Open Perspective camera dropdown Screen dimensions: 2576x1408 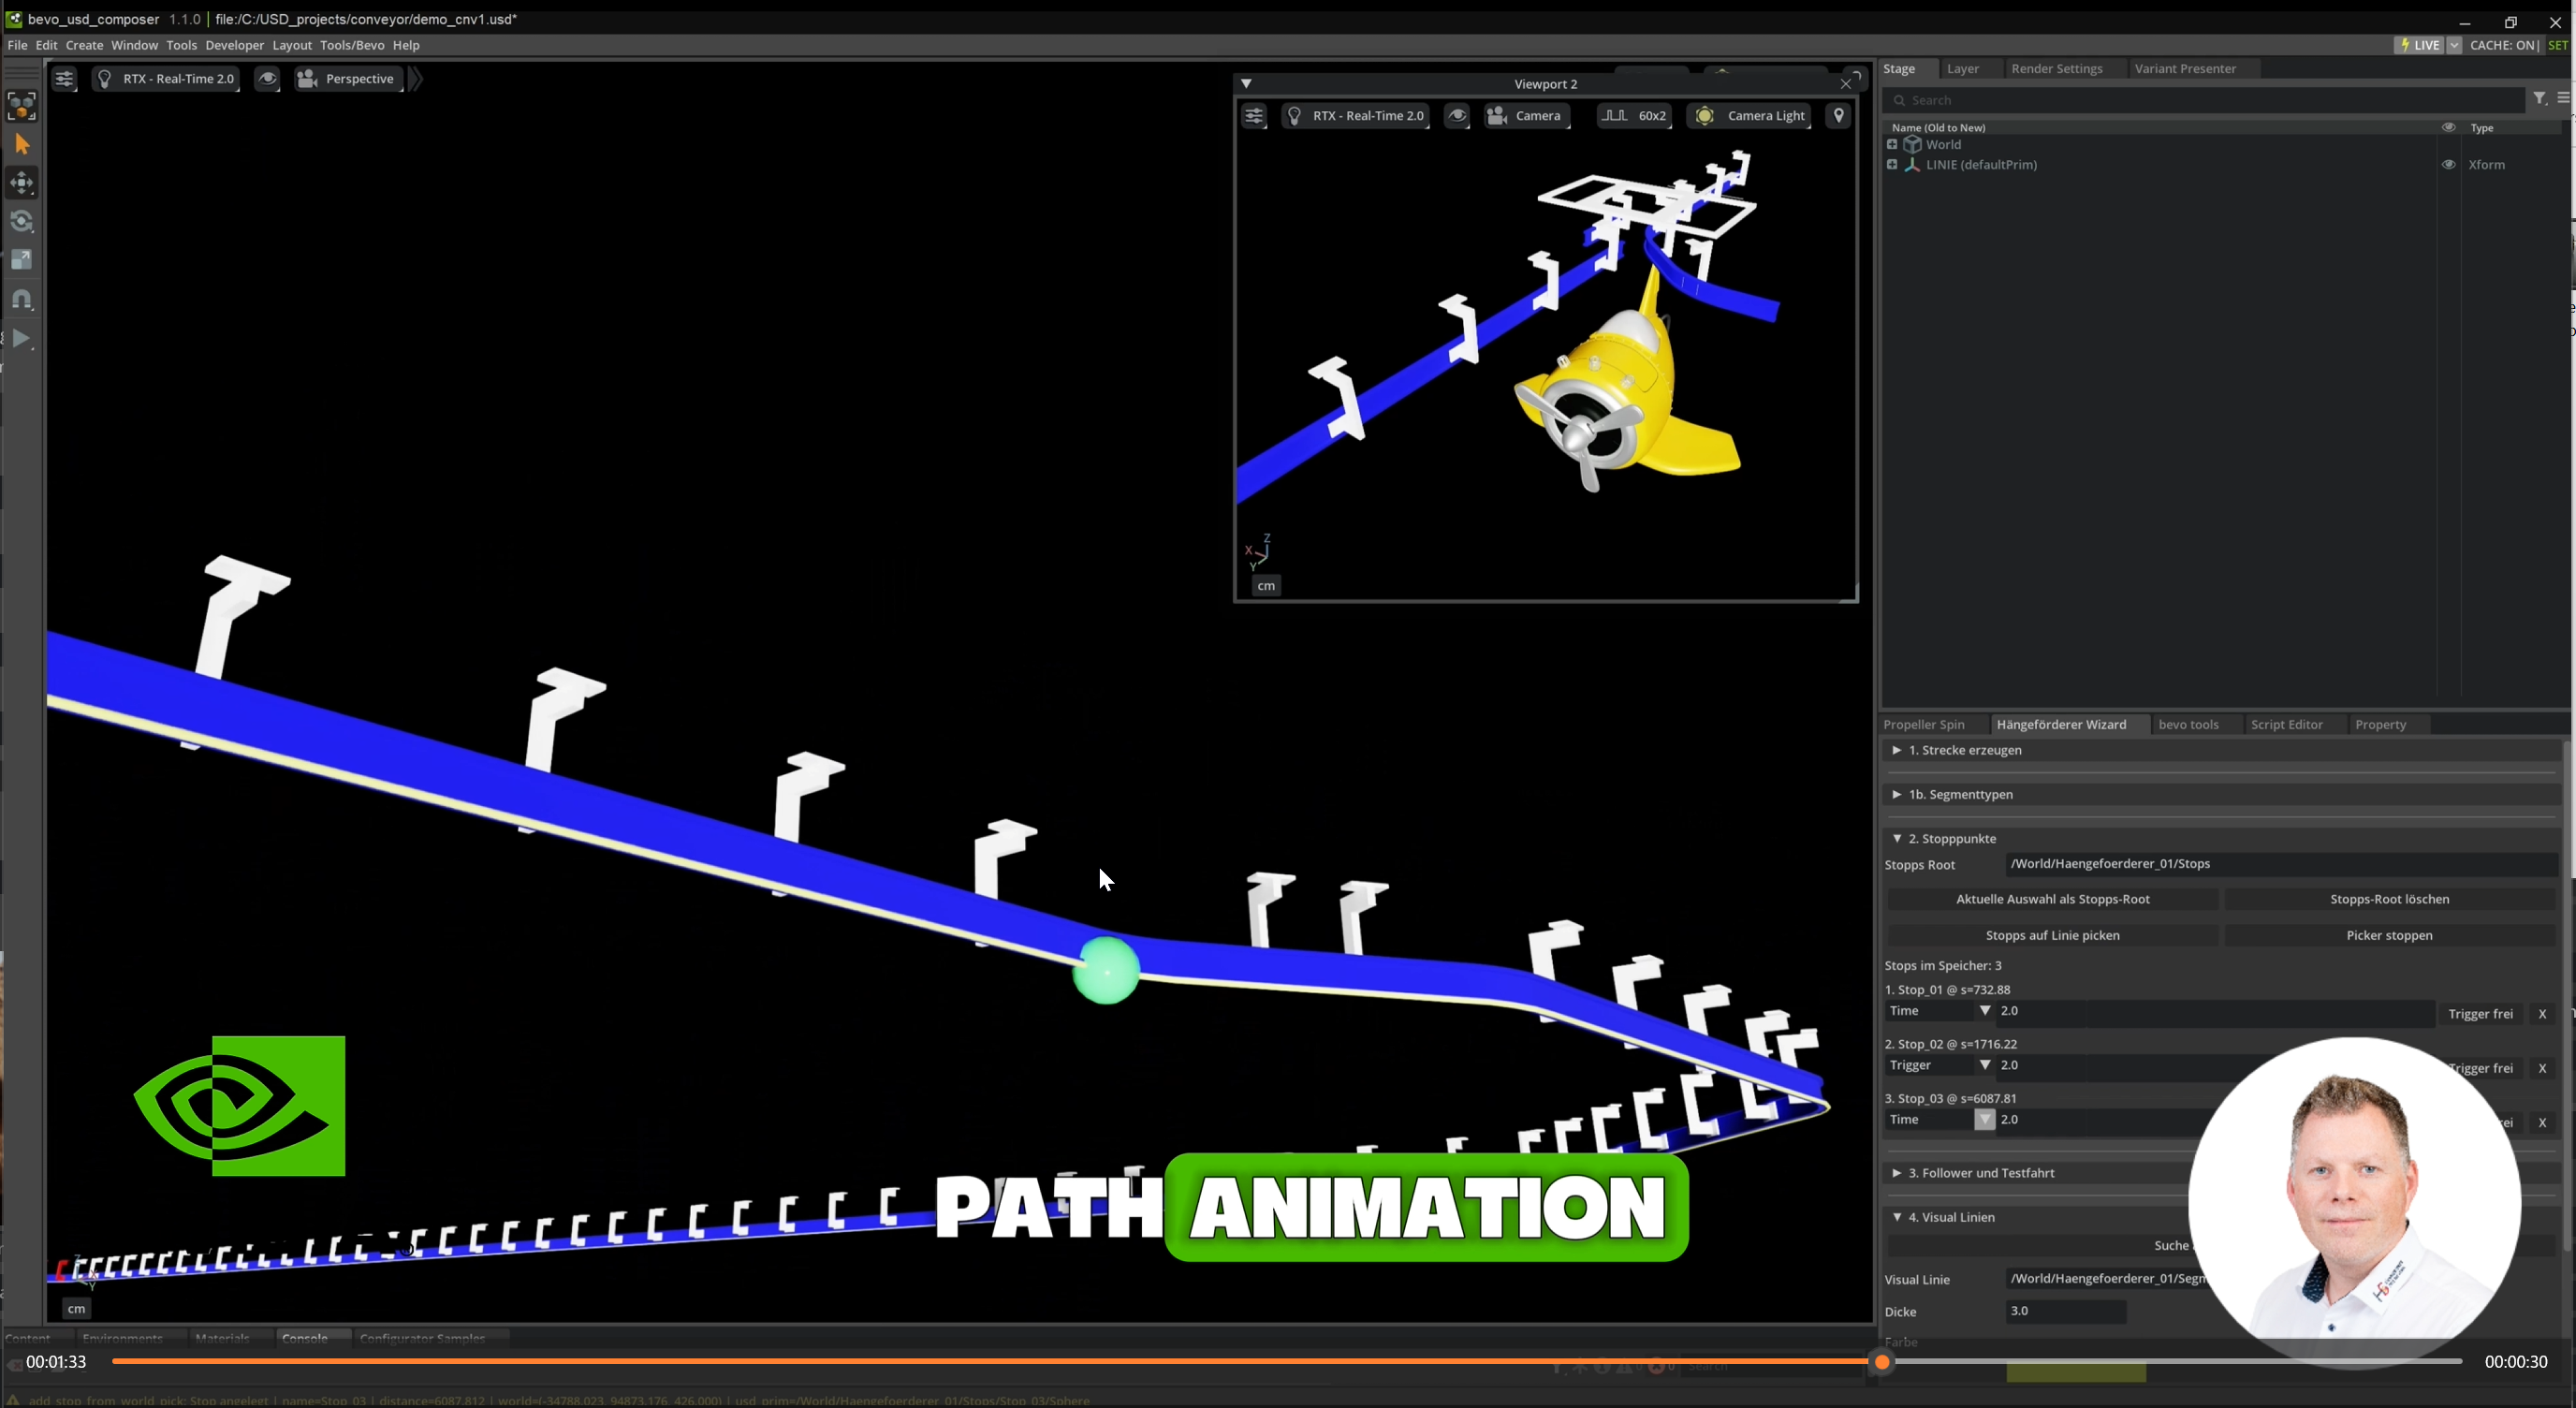(x=348, y=79)
